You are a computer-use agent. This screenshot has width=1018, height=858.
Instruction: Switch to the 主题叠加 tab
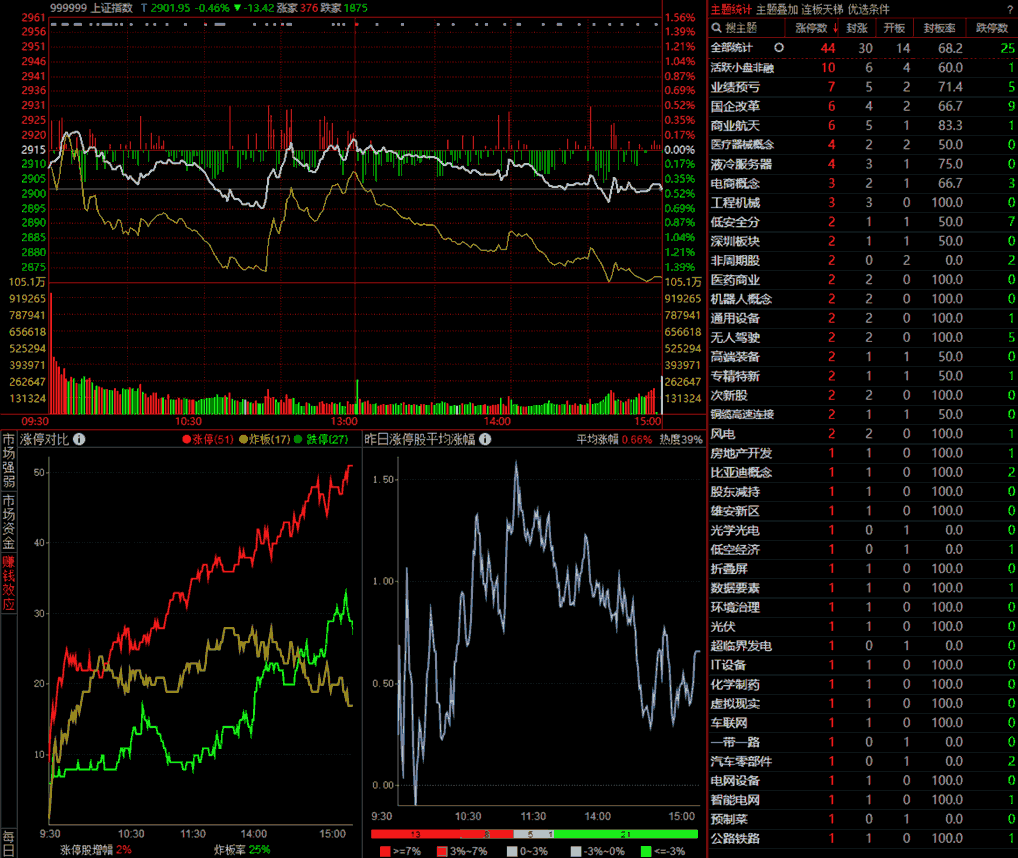pyautogui.click(x=776, y=9)
